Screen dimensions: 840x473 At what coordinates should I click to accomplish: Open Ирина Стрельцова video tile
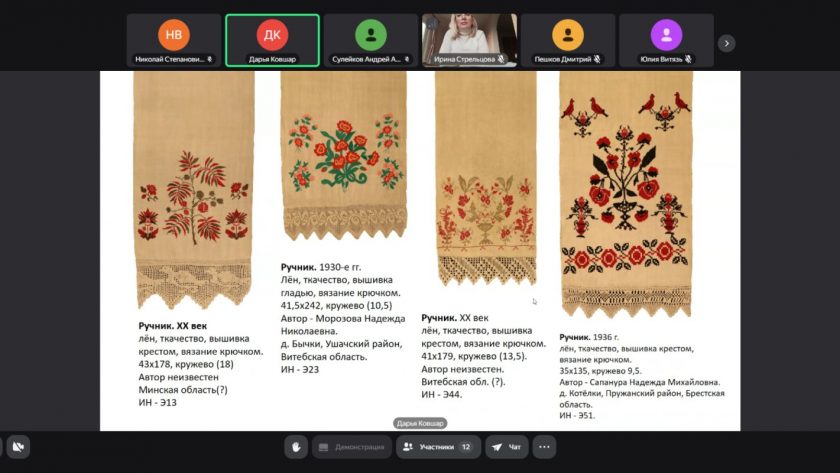[x=469, y=38]
